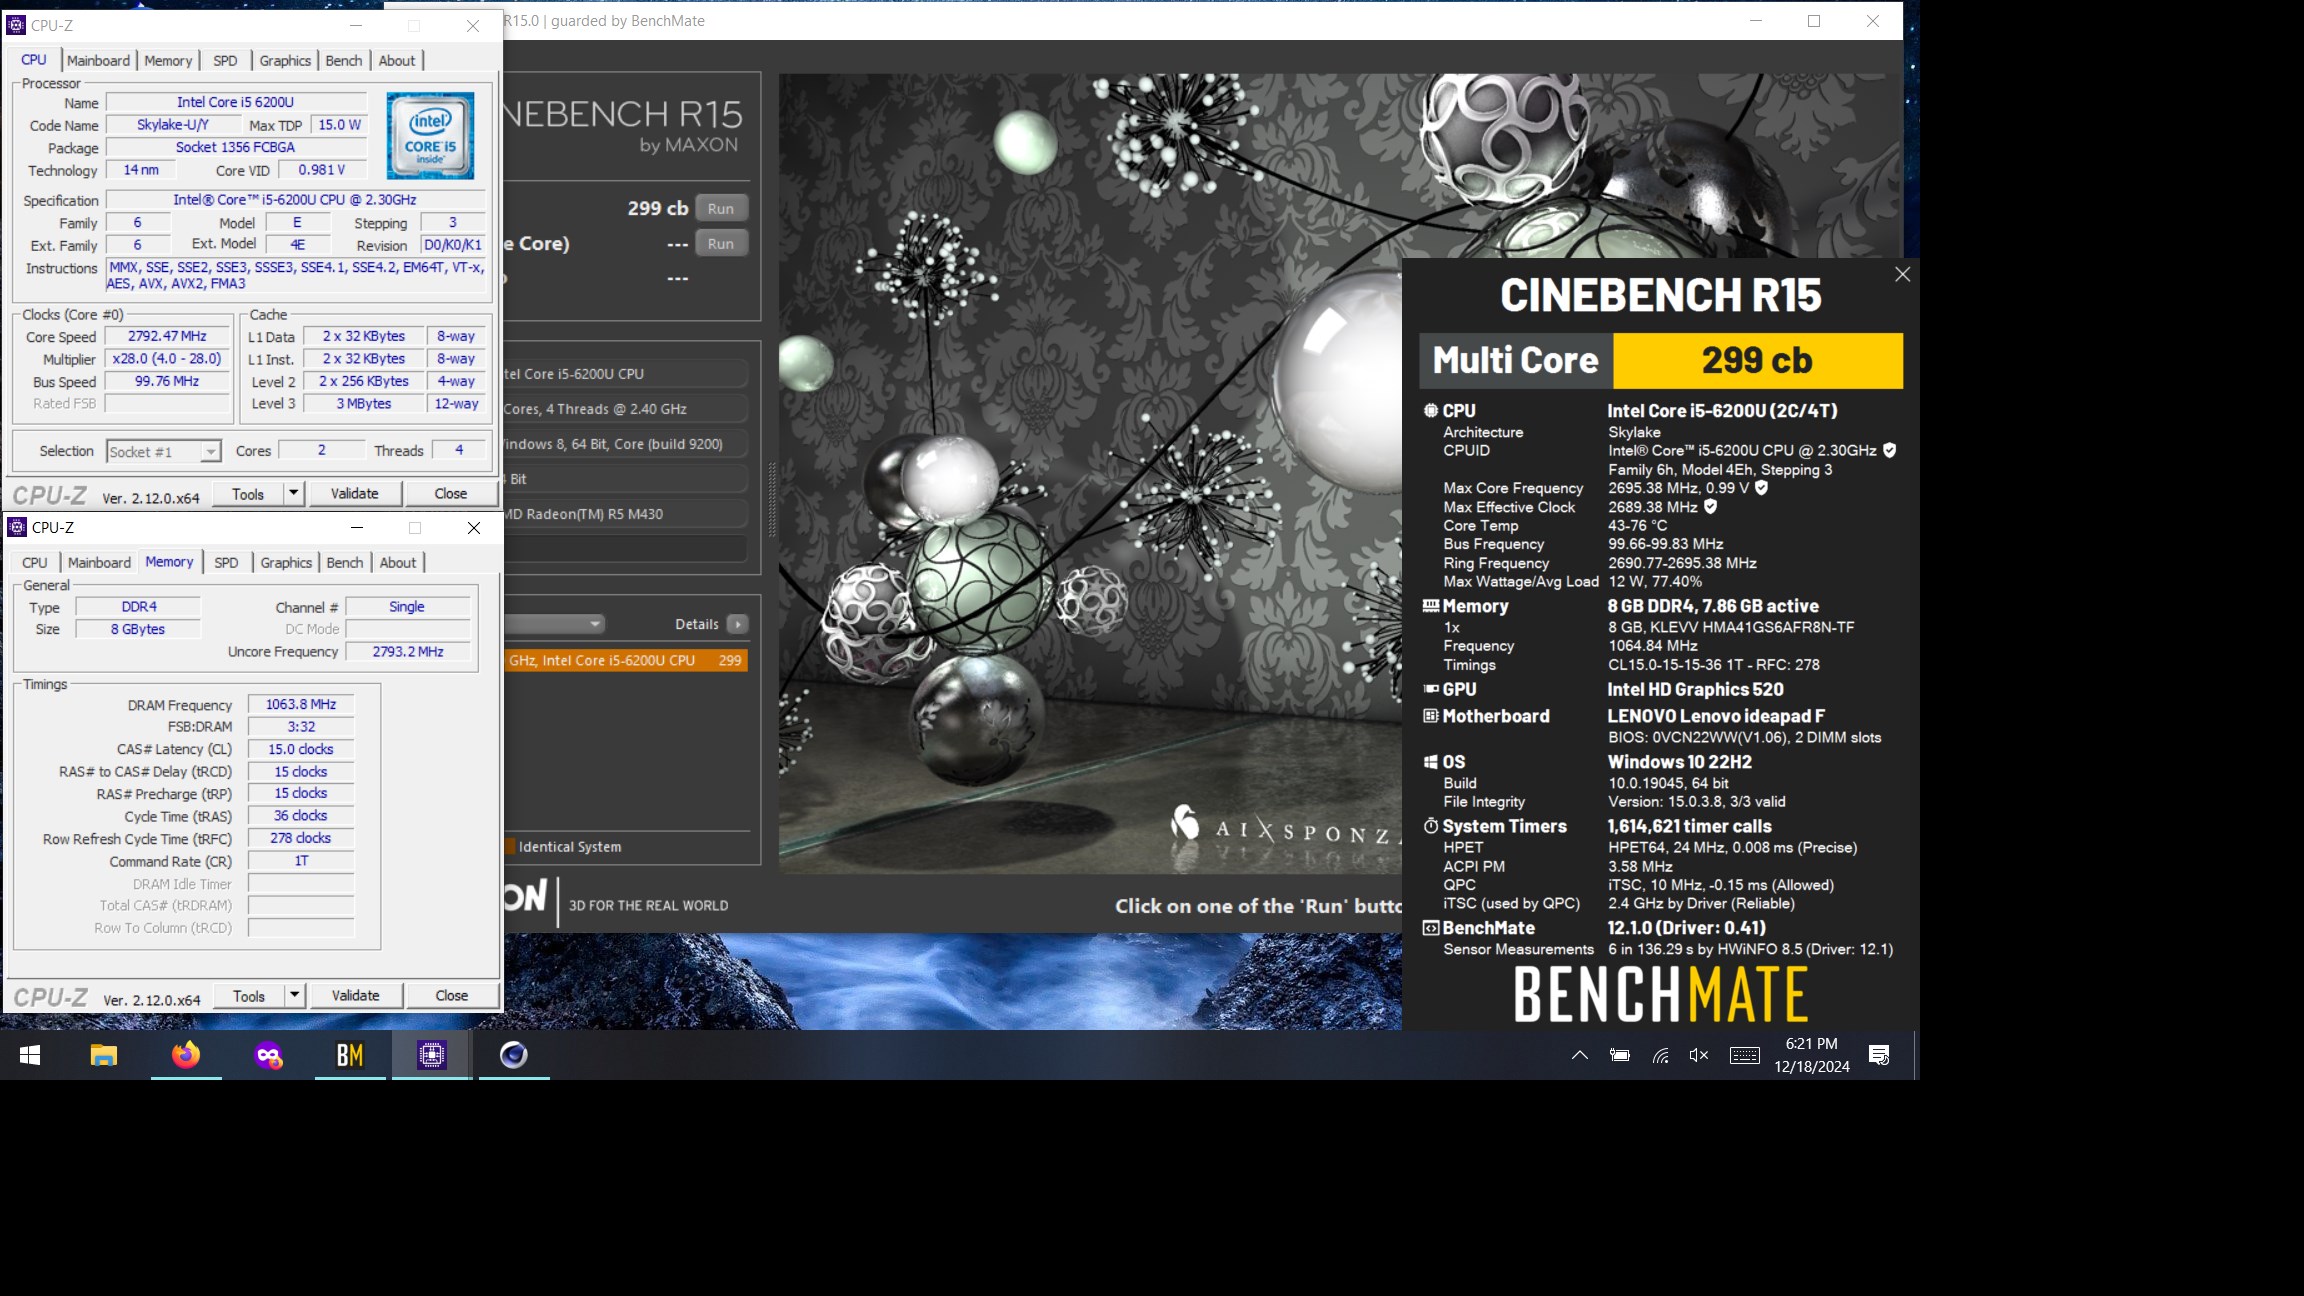Open the Wi-Fi network tray icon
This screenshot has width=2304, height=1296.
1660,1055
